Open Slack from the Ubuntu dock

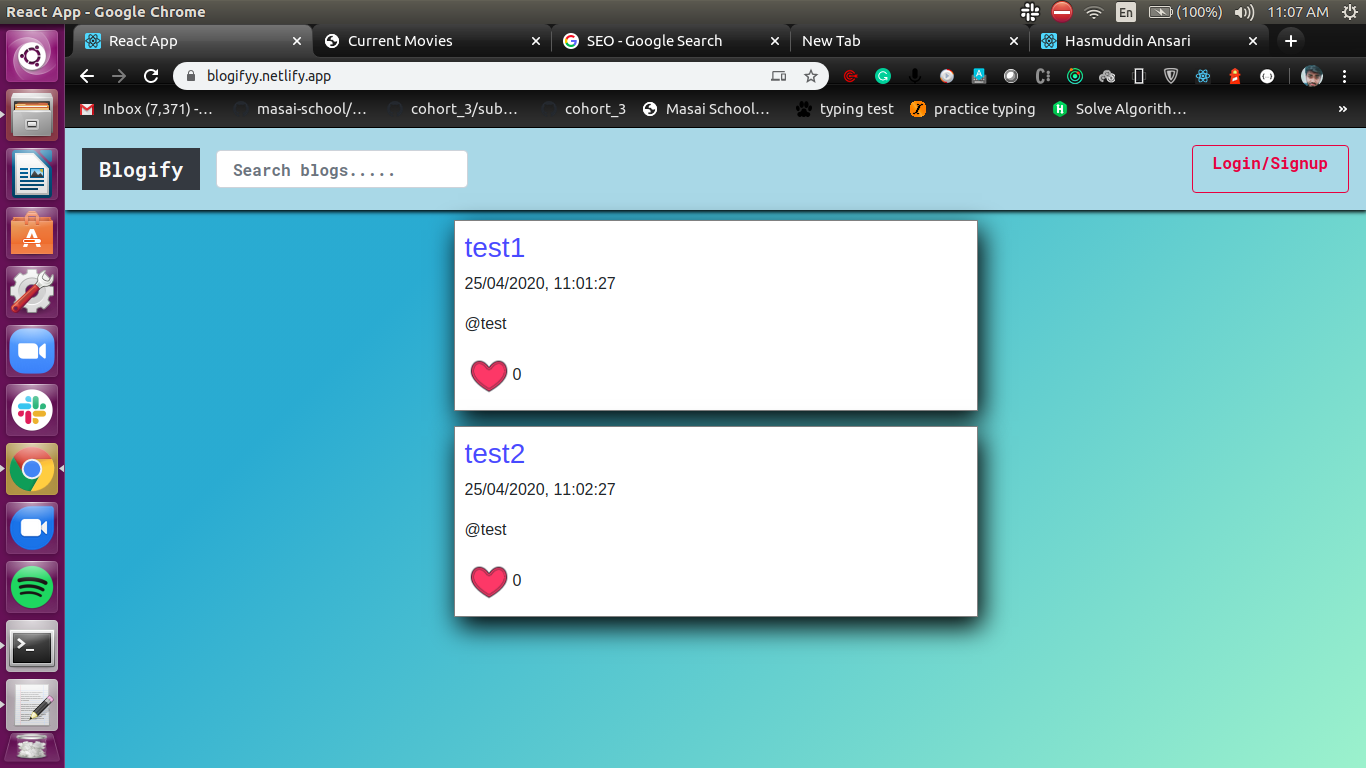(x=32, y=410)
